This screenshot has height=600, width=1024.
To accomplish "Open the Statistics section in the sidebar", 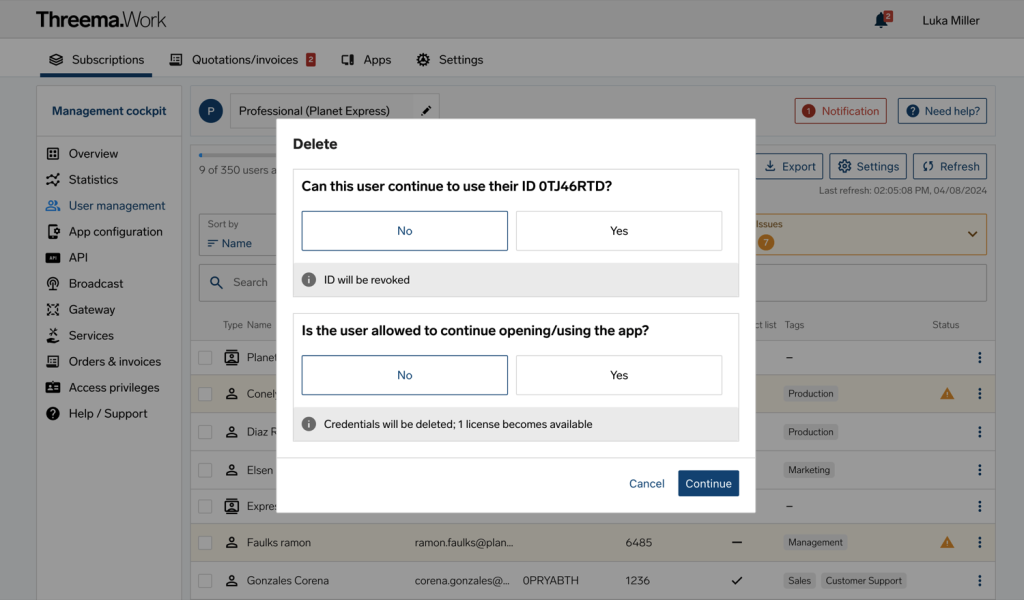I will [93, 179].
